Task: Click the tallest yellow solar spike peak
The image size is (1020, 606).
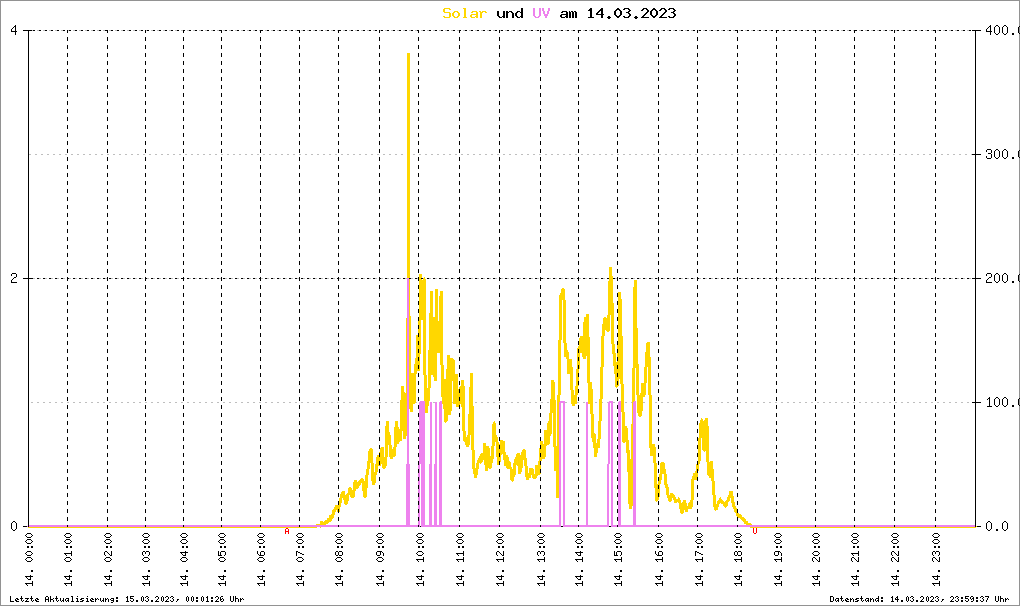Action: pyautogui.click(x=409, y=55)
